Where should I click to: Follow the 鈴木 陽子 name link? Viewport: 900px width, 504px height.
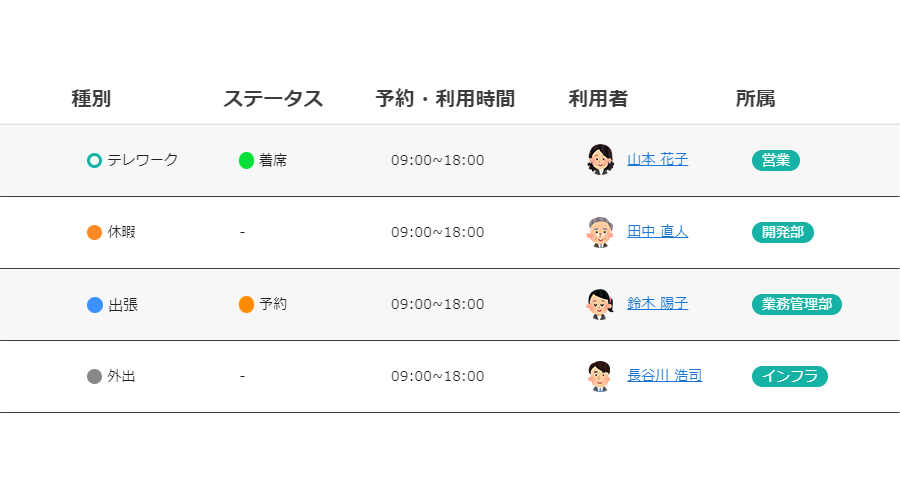pyautogui.click(x=657, y=304)
